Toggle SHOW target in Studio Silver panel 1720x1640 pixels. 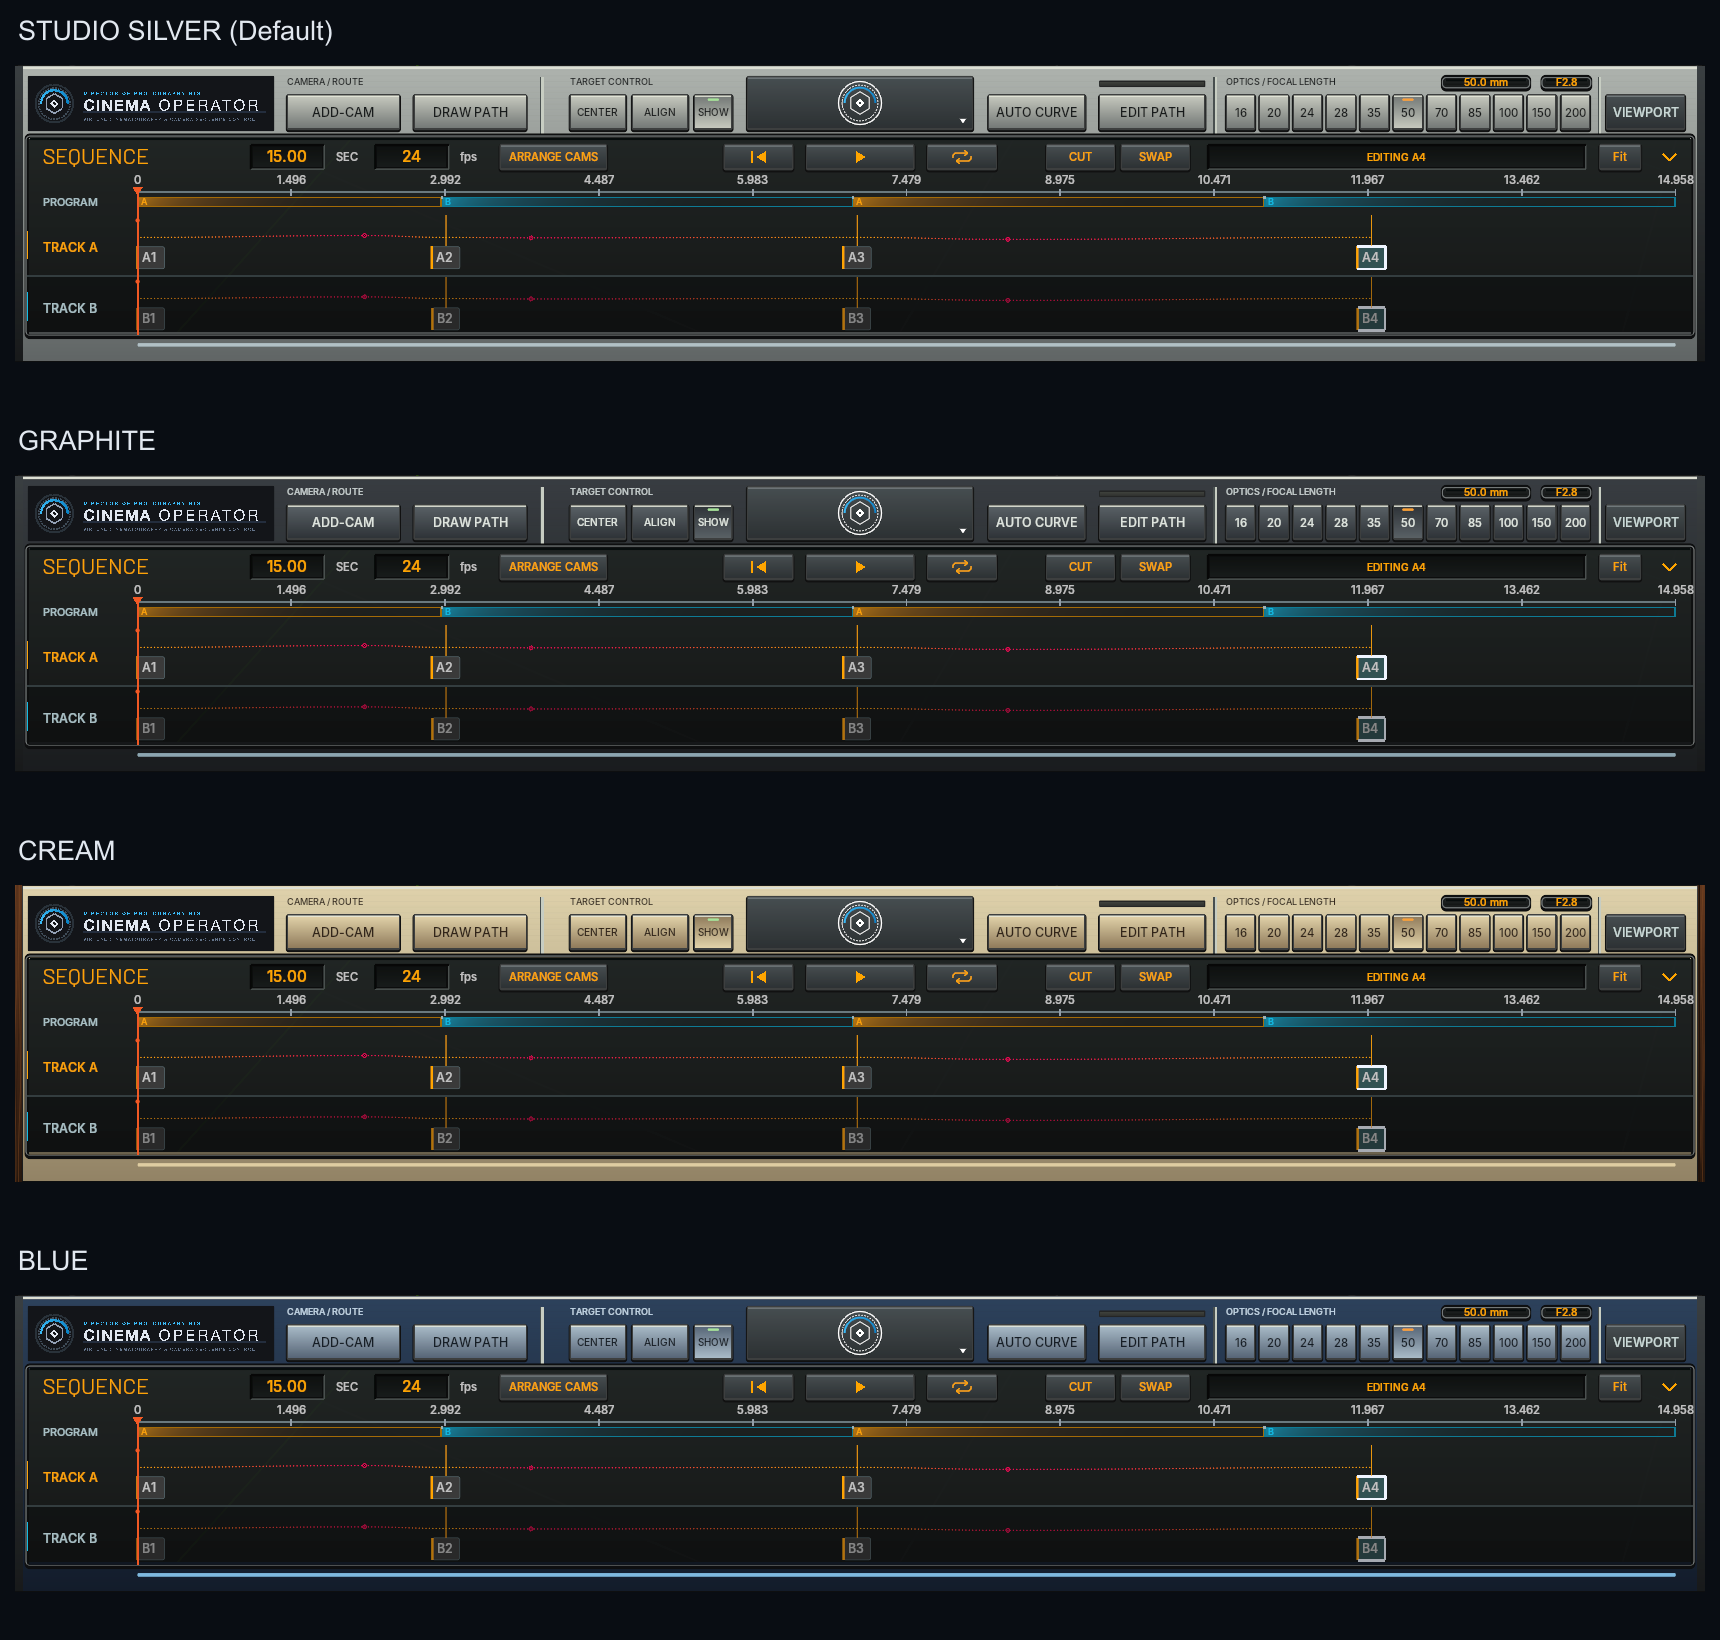pyautogui.click(x=713, y=112)
